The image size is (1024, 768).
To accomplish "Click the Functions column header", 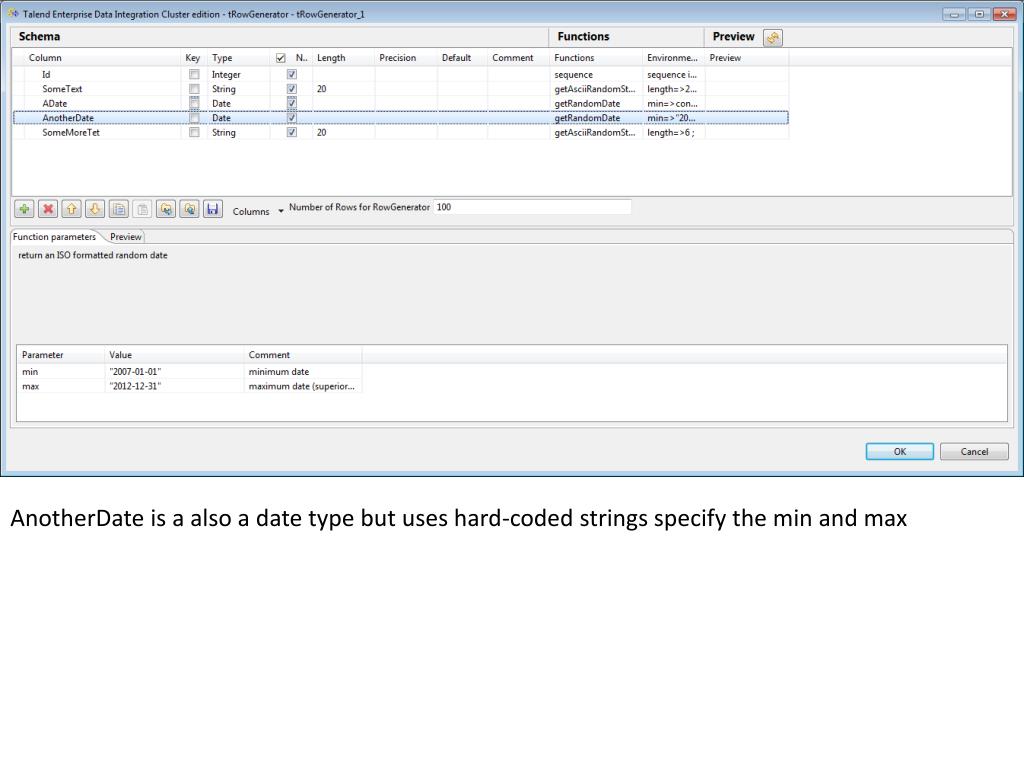I will (596, 57).
